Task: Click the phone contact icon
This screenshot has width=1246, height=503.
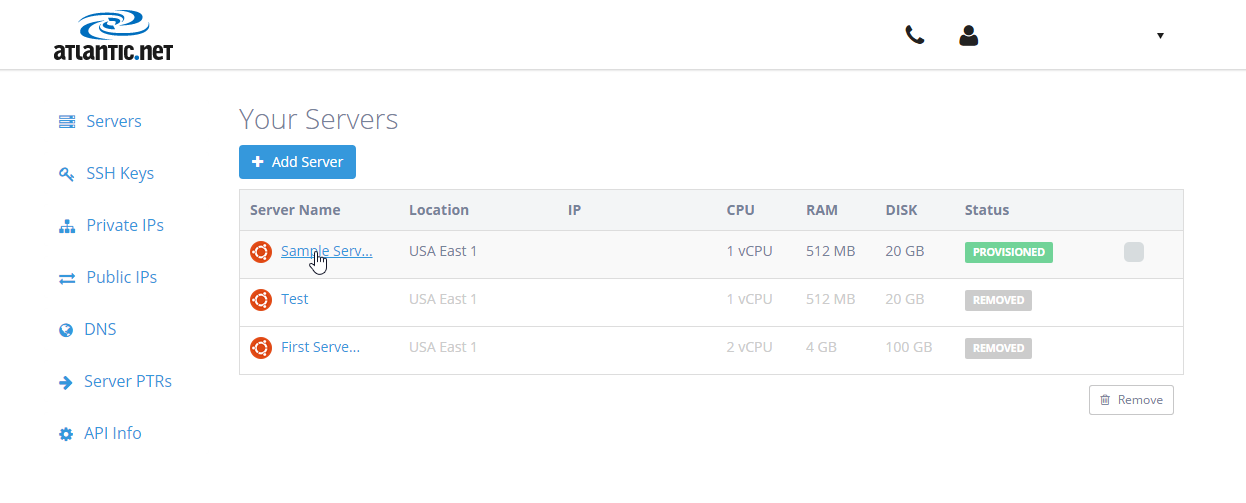Action: 914,35
